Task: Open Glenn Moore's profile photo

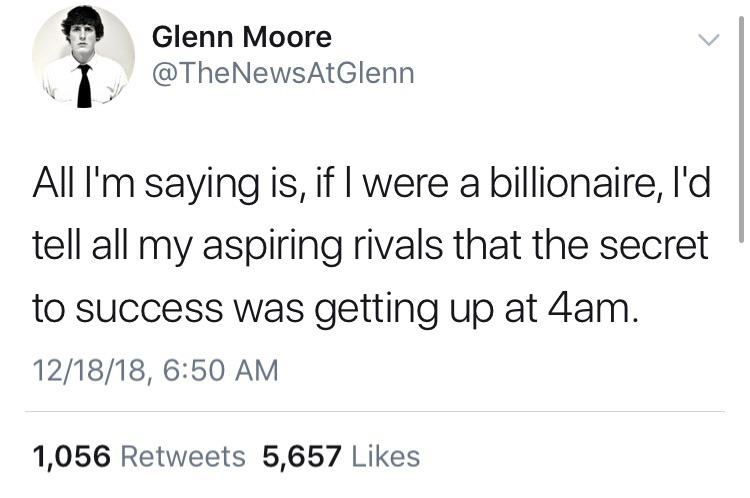Action: click(x=84, y=58)
